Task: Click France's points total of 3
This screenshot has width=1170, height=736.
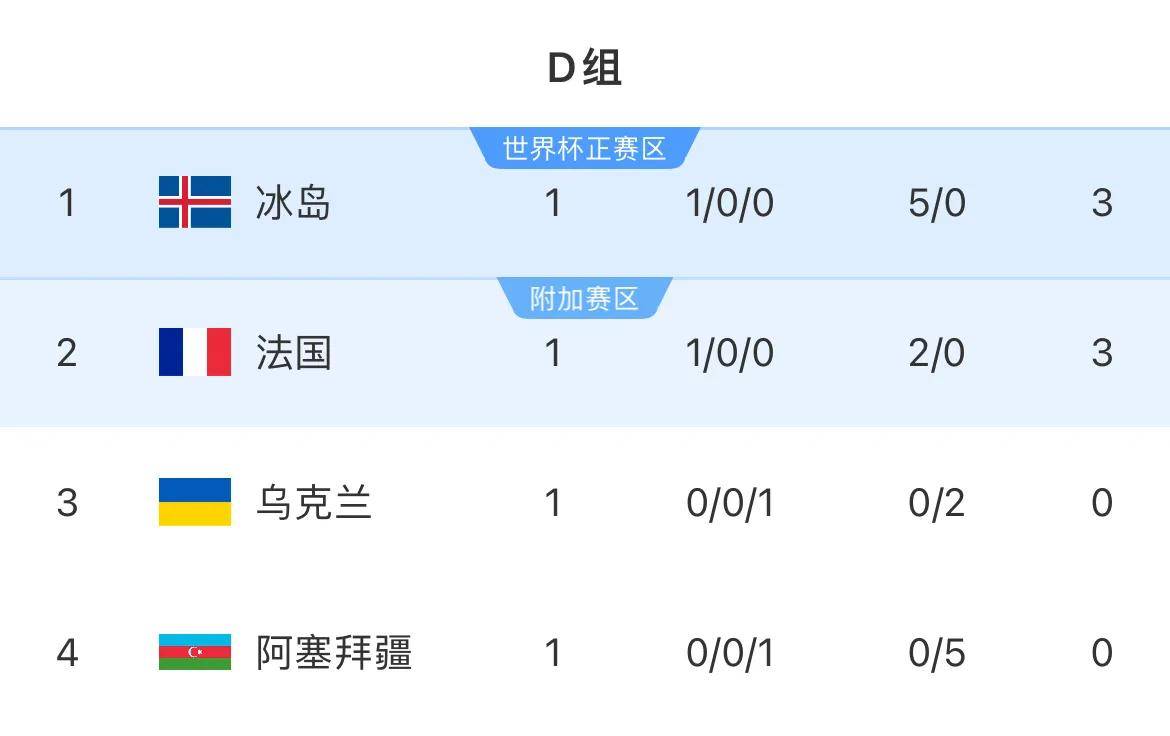Action: click(1101, 353)
